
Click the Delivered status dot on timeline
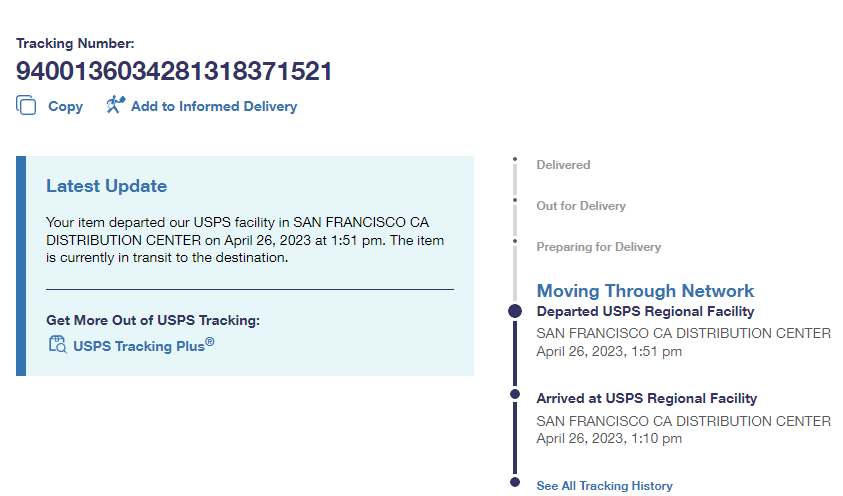coord(515,159)
